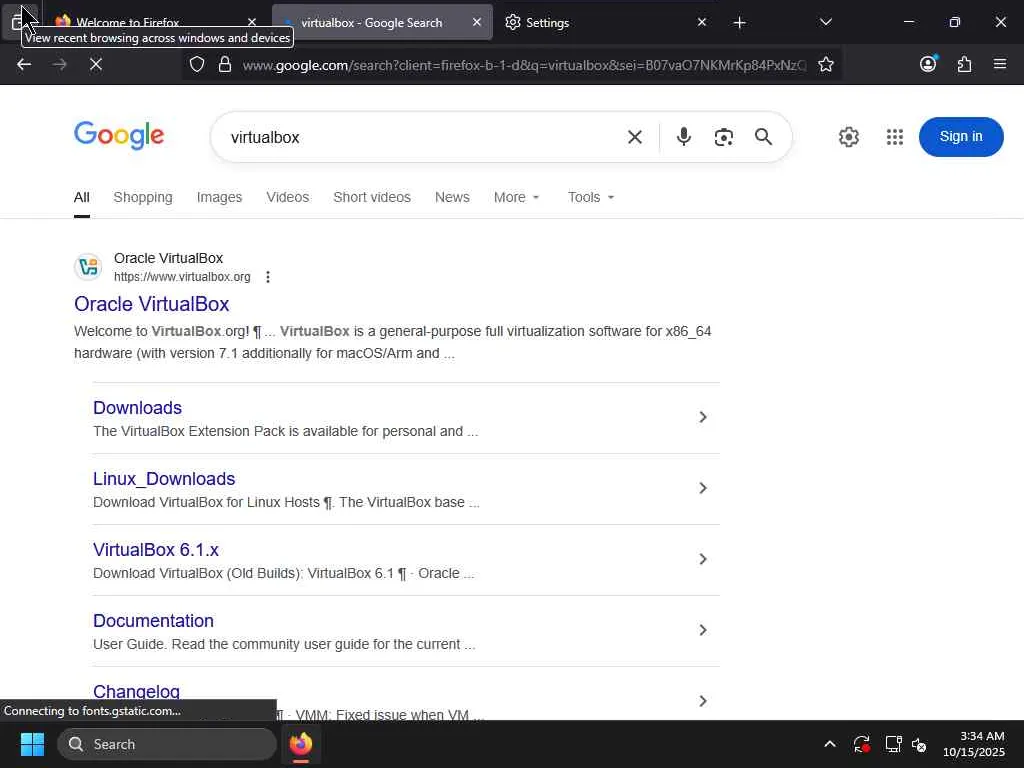Go to Google homepage via logo
Viewport: 1024px width, 768px height.
point(119,136)
